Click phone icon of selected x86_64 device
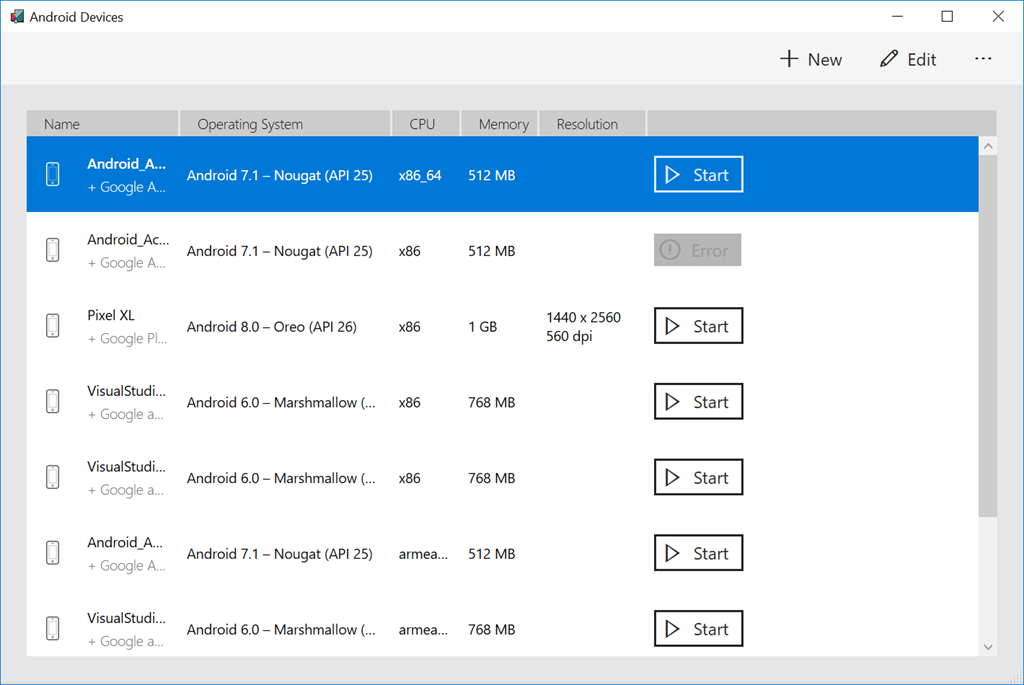This screenshot has height=685, width=1024. coord(53,175)
